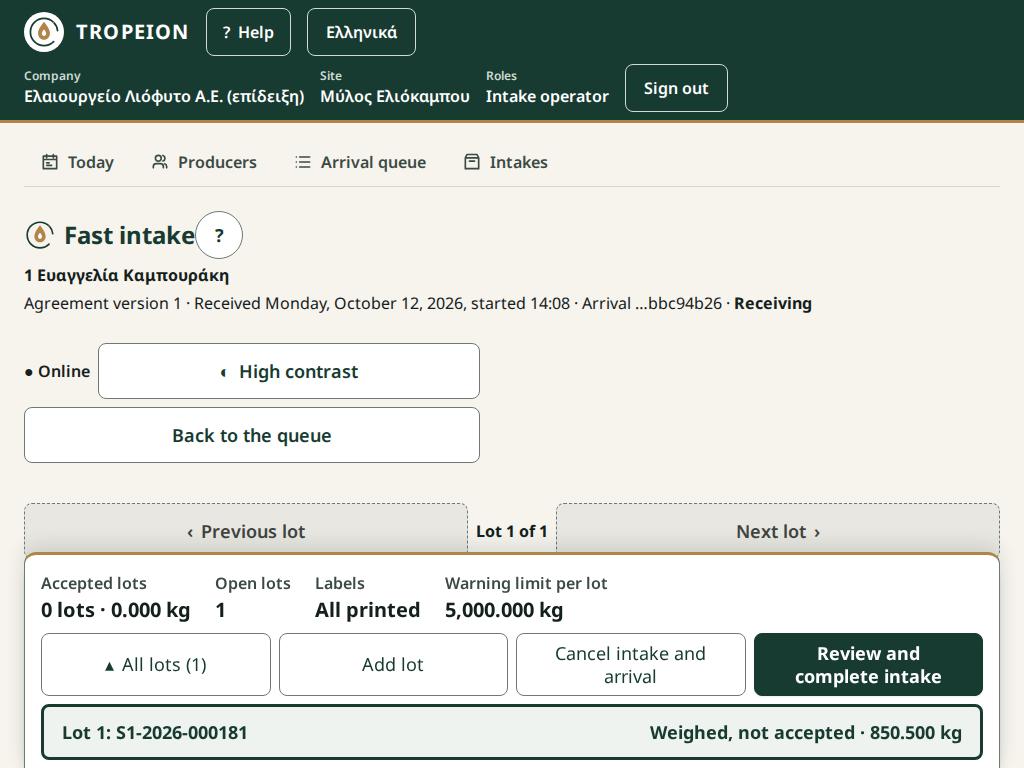
Task: Review and complete intake
Action: pyautogui.click(x=868, y=664)
